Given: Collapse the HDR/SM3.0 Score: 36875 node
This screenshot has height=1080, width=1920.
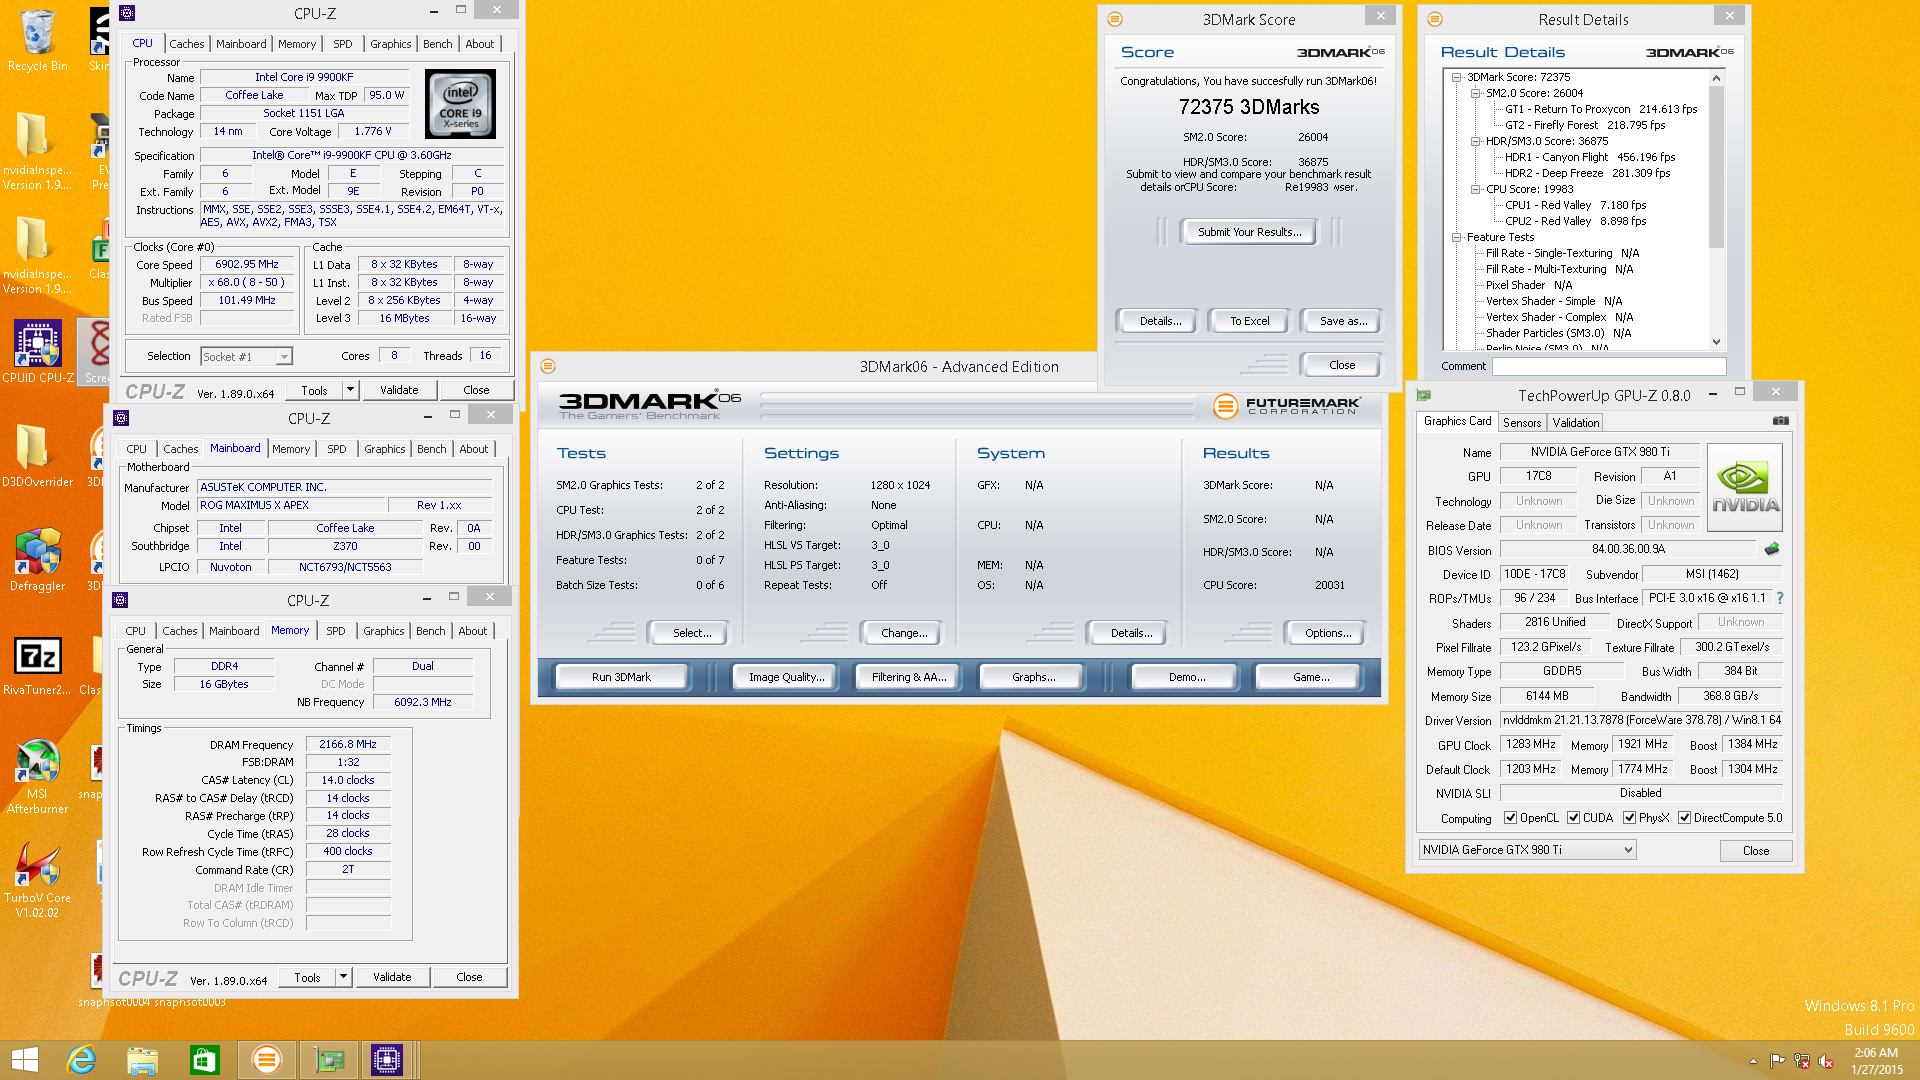Looking at the screenshot, I should [1475, 141].
